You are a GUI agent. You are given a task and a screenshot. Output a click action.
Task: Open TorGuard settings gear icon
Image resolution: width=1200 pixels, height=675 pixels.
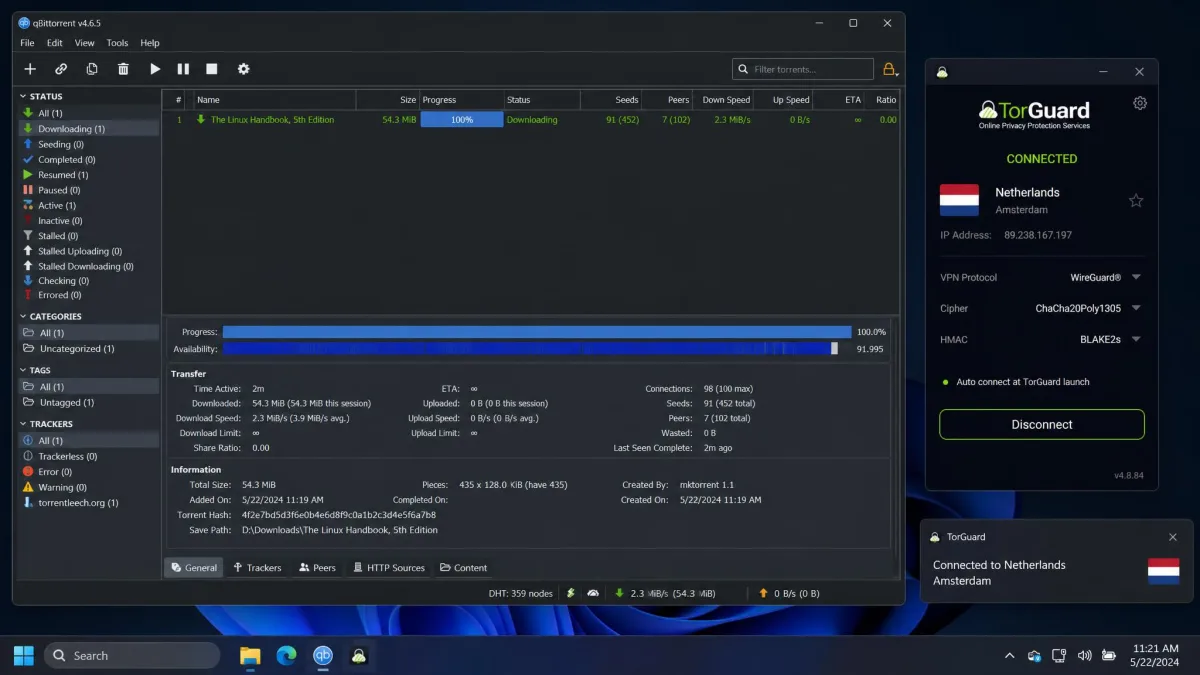(x=1140, y=103)
